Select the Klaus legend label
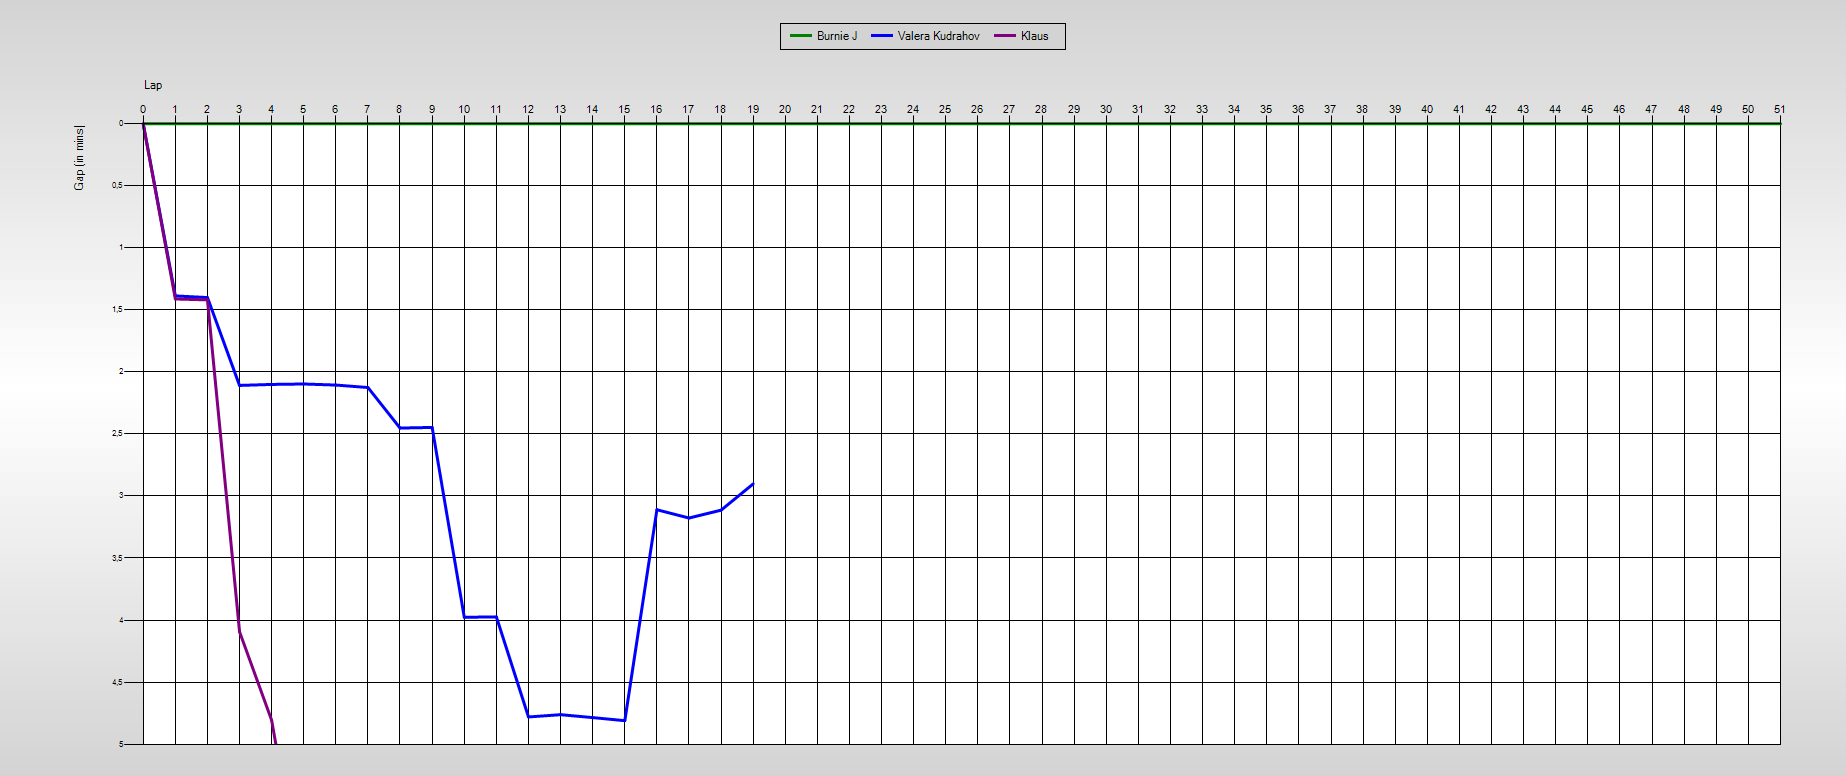Screen dimensions: 1846x776 (x=1034, y=36)
